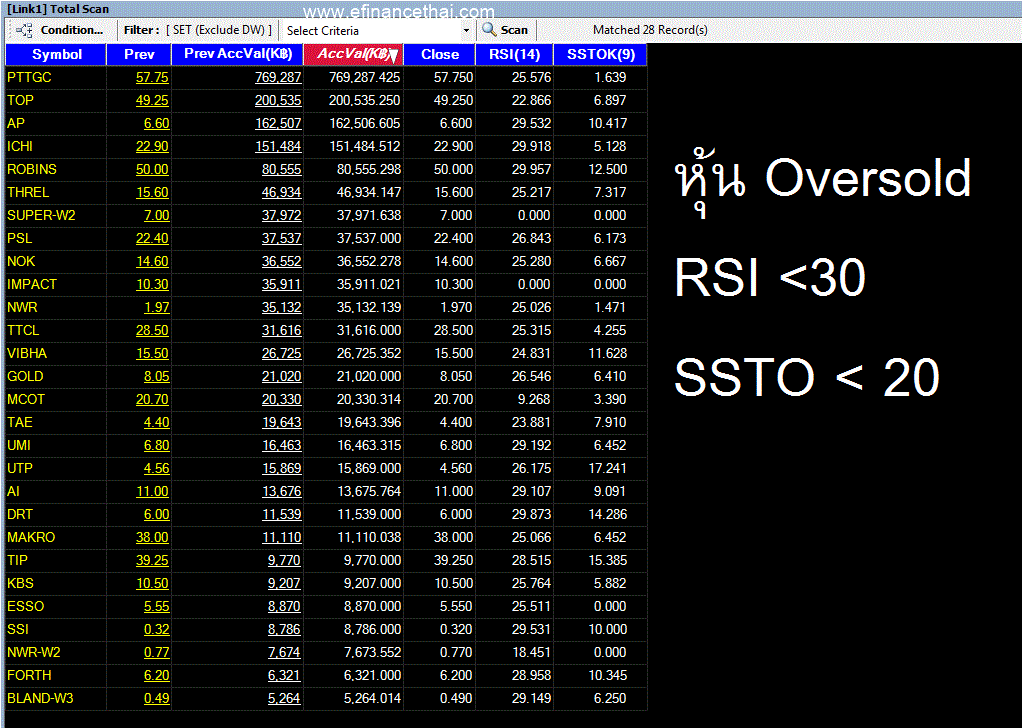
Task: Select the NOK symbol
Action: [21, 261]
